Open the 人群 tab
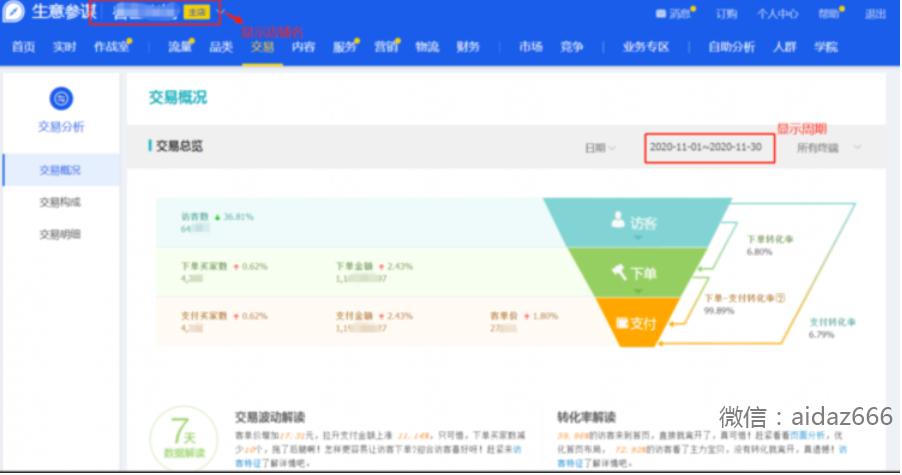 click(x=785, y=47)
